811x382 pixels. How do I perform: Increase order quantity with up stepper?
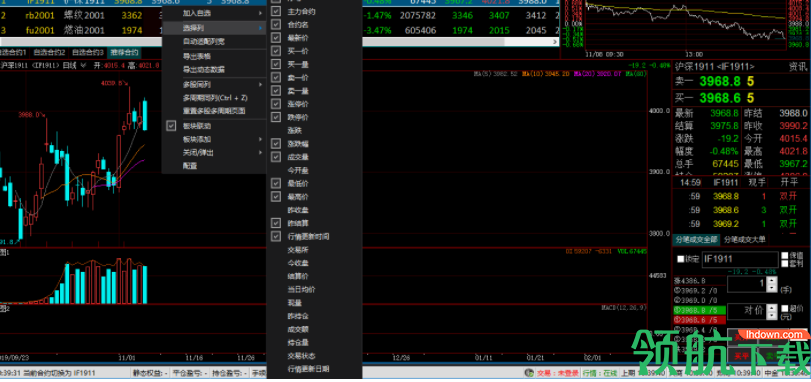pos(772,280)
